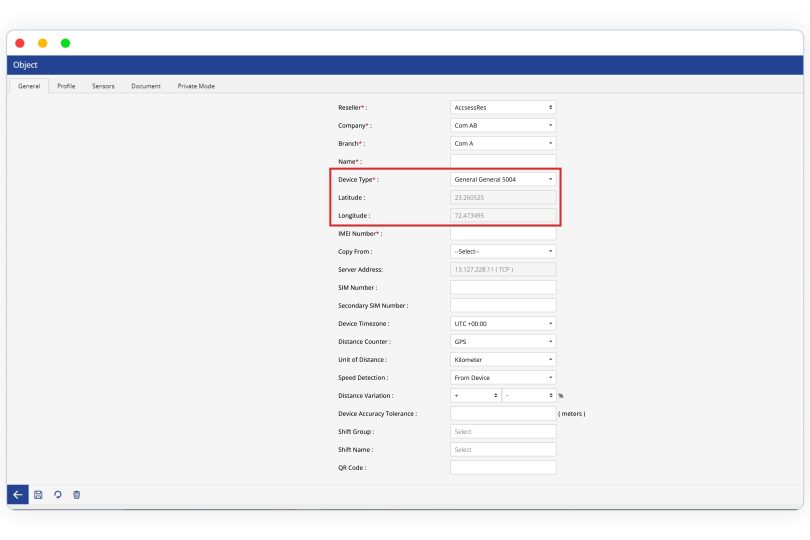Click the delete trash bin icon
This screenshot has height=540, width=810.
(77, 494)
